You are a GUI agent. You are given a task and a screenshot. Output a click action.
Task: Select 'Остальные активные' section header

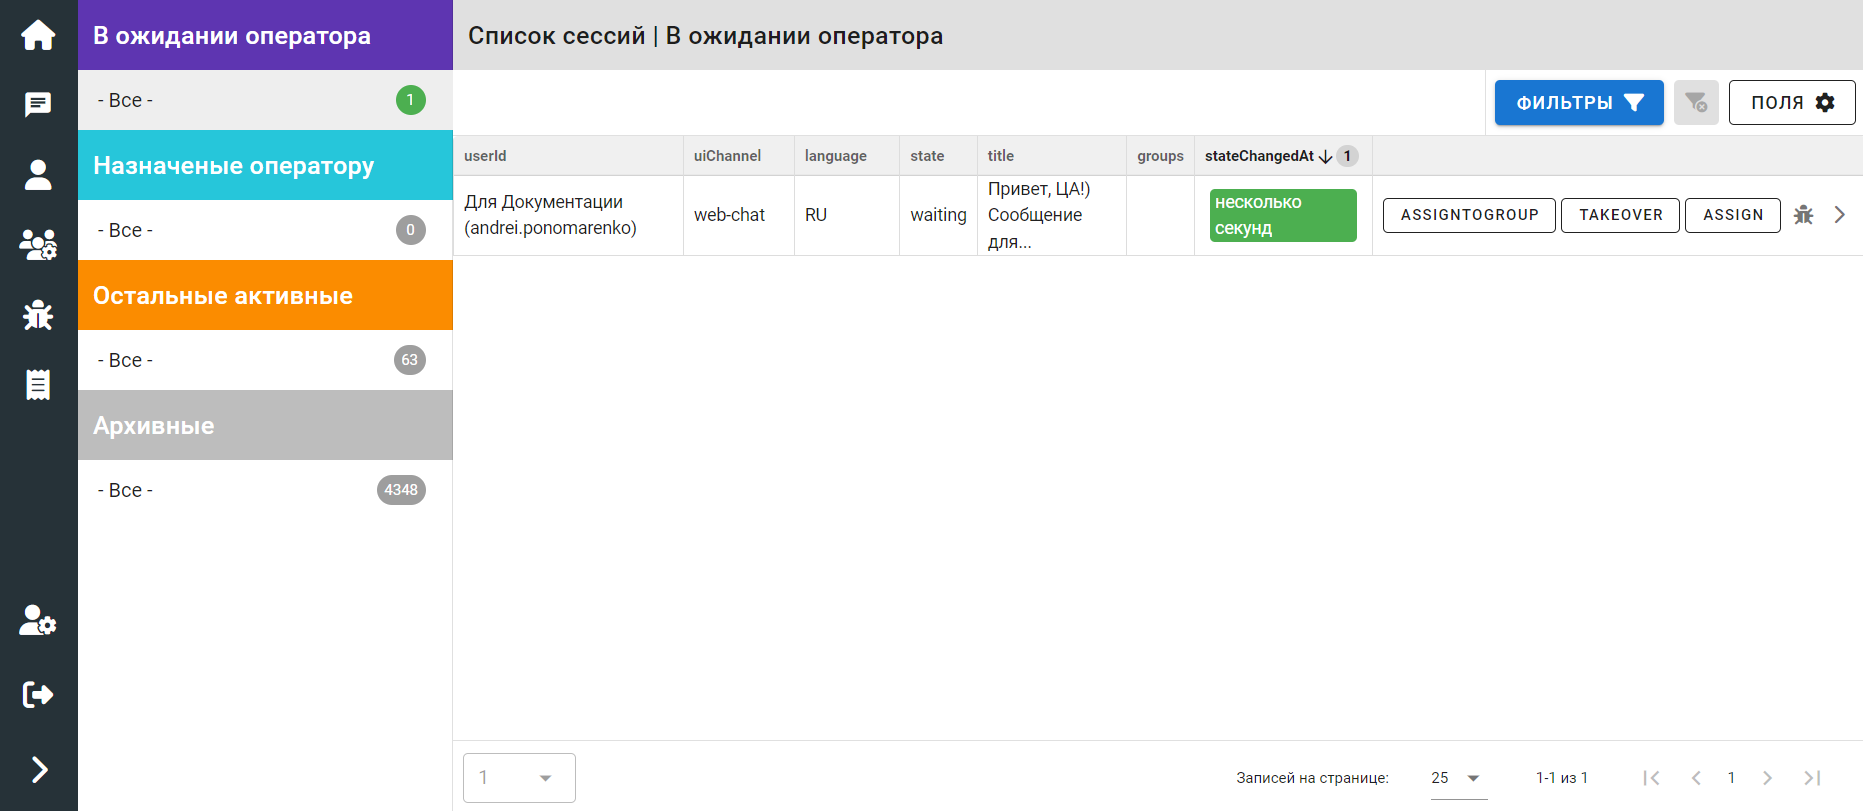[x=265, y=295]
